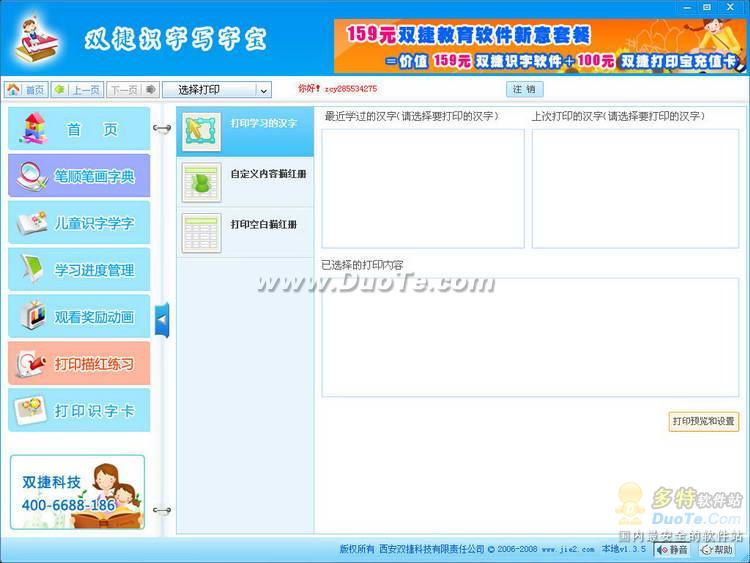Click the red pen tracing icon
Viewport: 750px width, 563px height.
coord(31,364)
